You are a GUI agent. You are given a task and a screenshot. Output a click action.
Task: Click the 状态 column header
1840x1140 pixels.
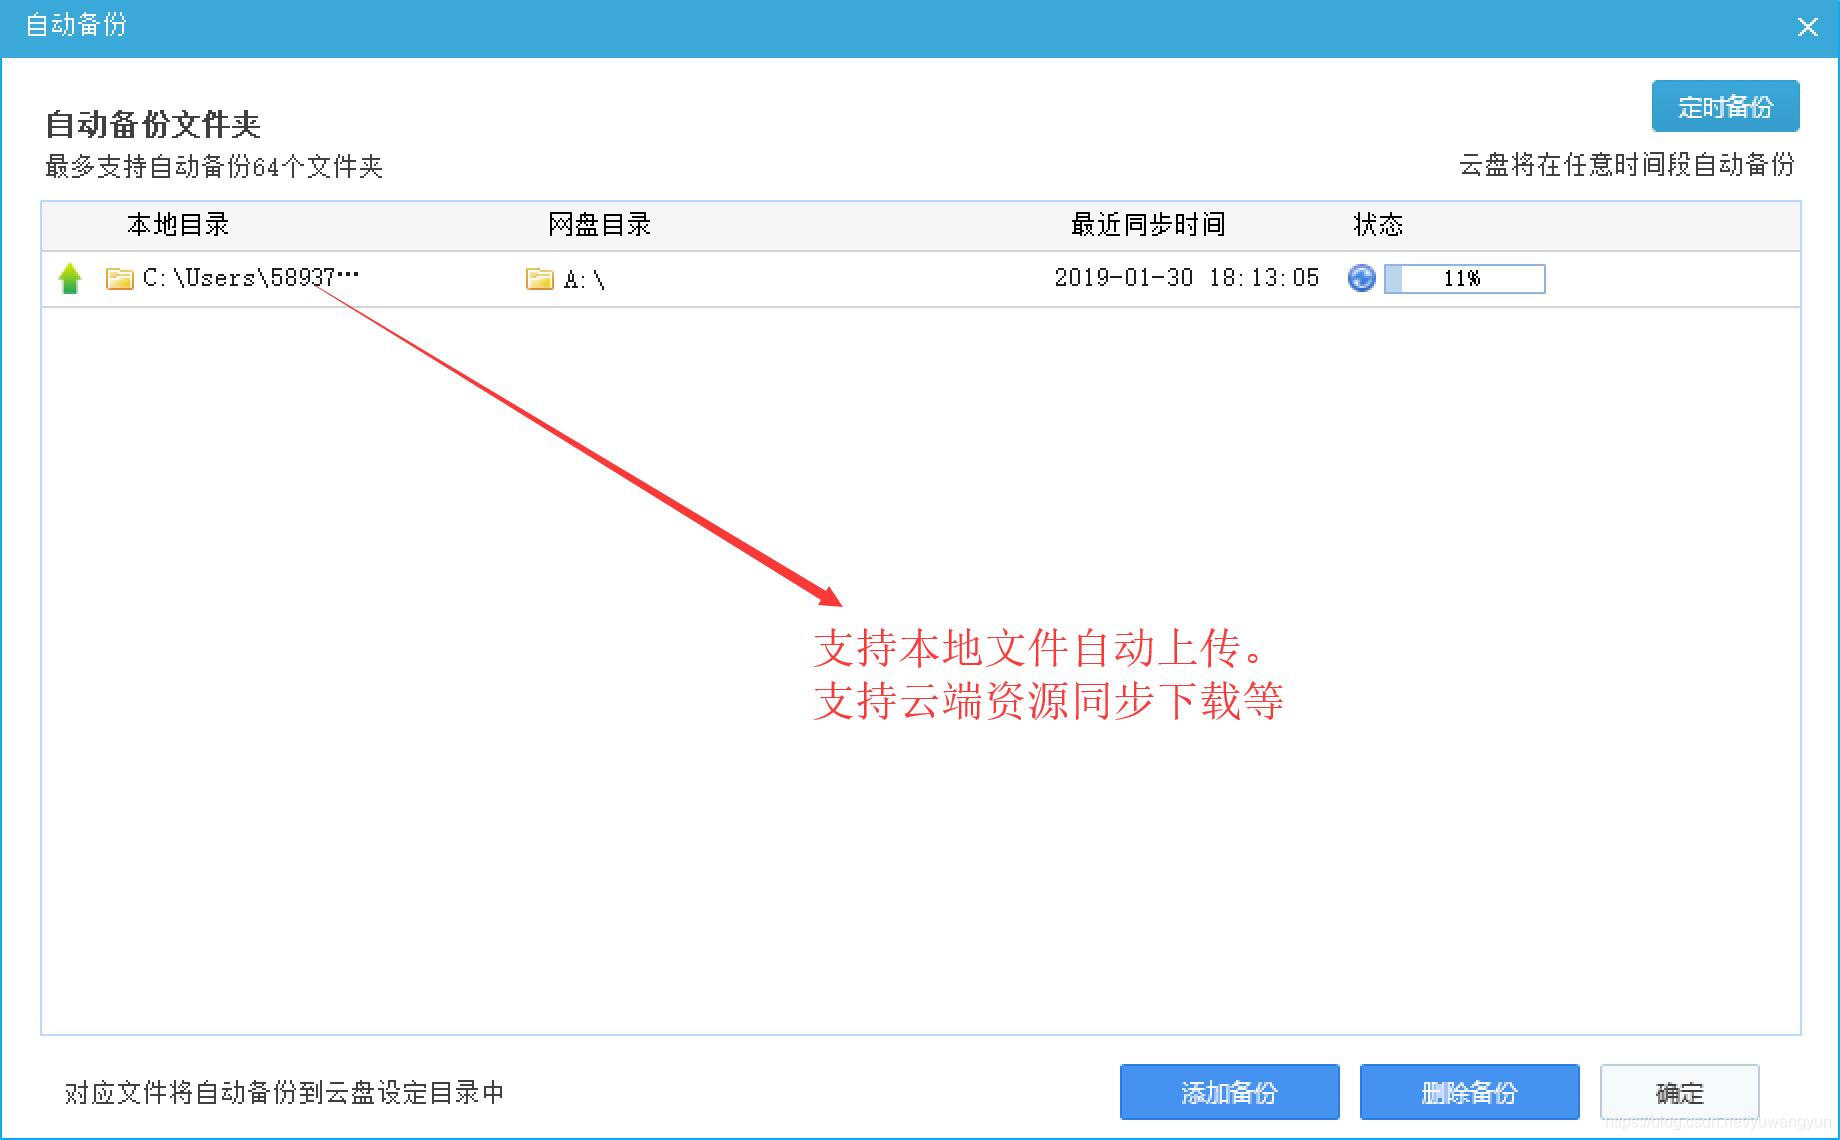1378,225
